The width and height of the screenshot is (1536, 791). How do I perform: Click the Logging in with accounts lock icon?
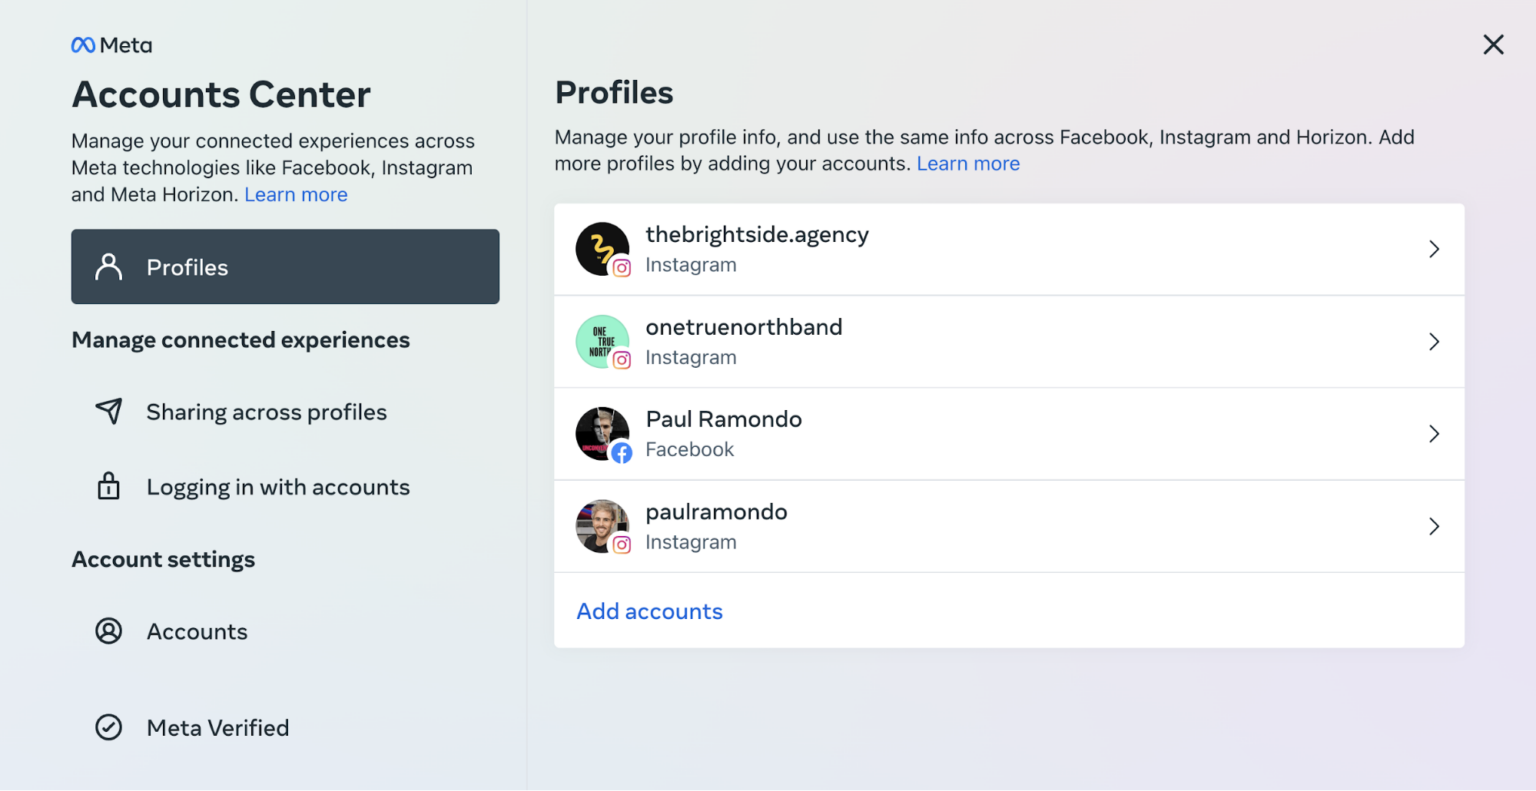click(108, 486)
